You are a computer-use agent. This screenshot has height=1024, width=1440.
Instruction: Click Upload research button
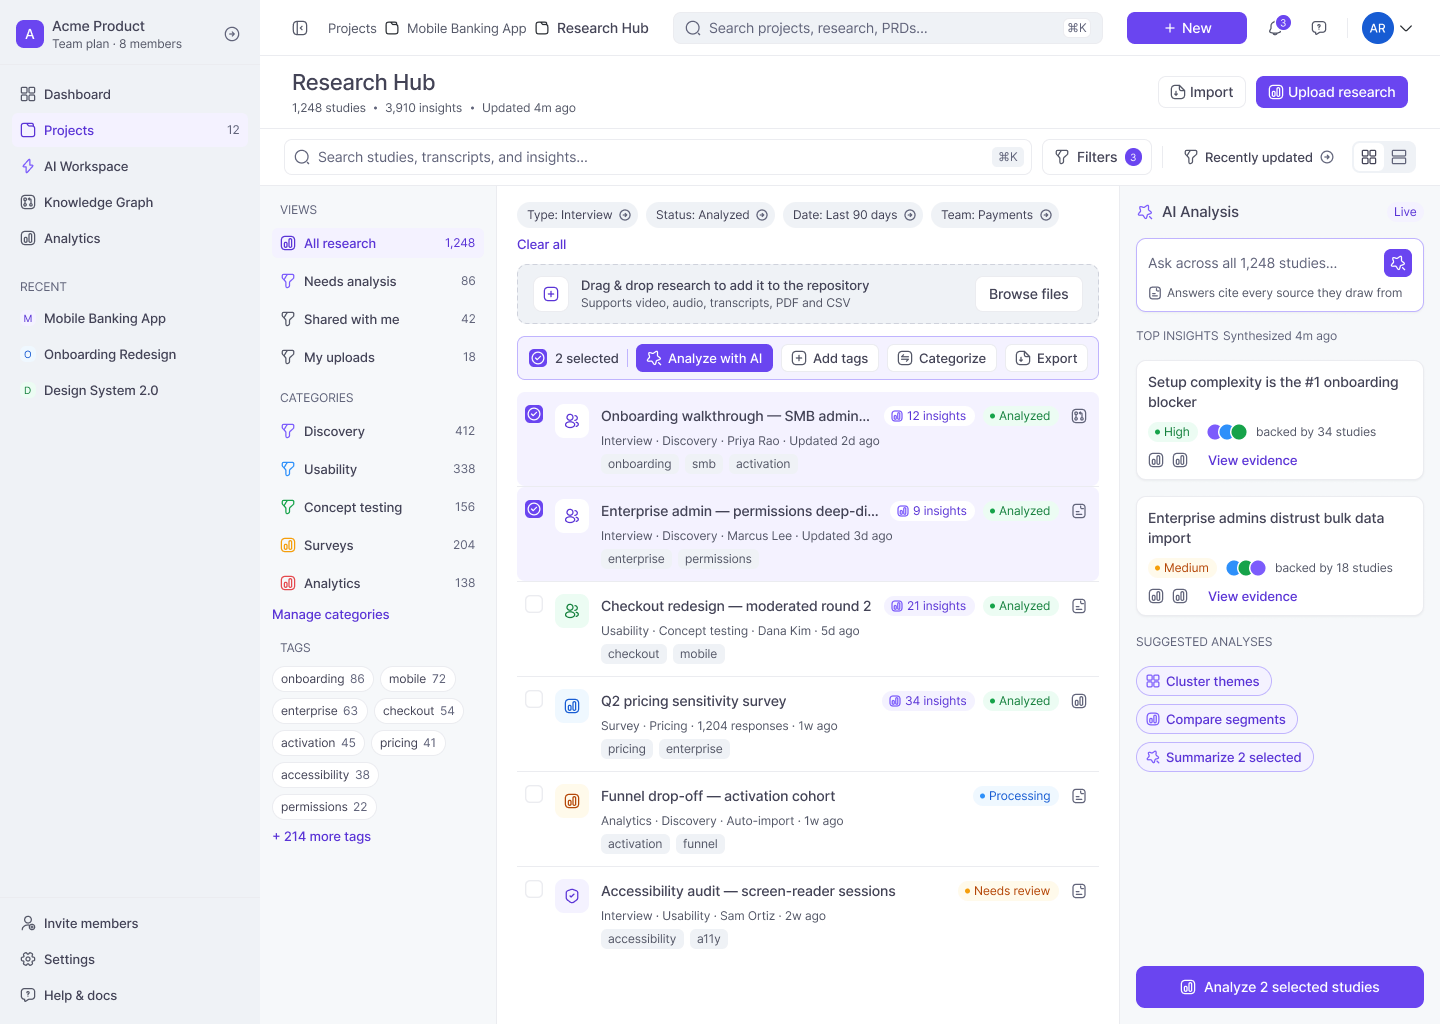1332,92
